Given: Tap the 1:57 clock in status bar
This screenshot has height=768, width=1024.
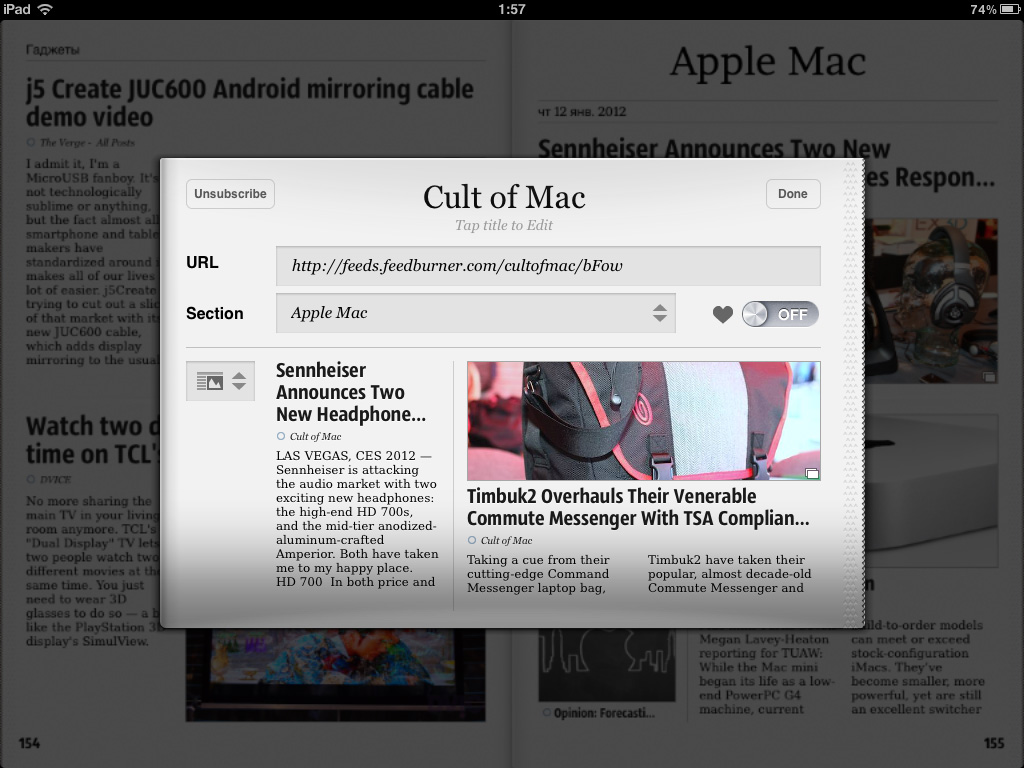Looking at the screenshot, I should tap(511, 9).
